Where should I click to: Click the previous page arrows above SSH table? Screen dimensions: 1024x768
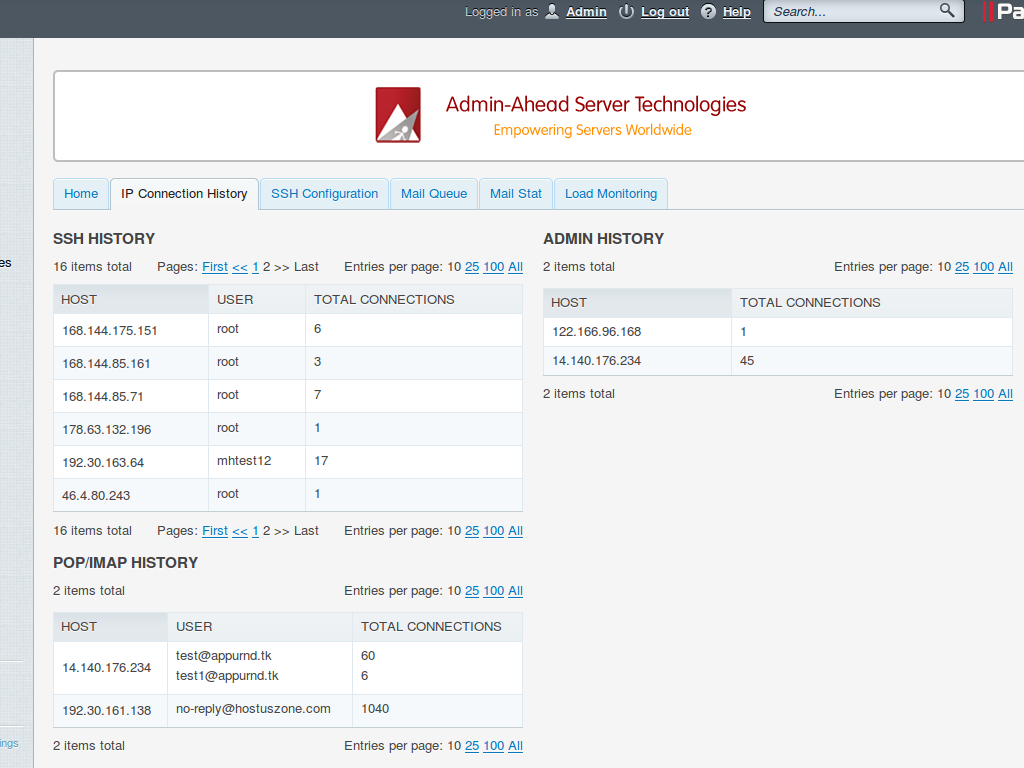[240, 267]
